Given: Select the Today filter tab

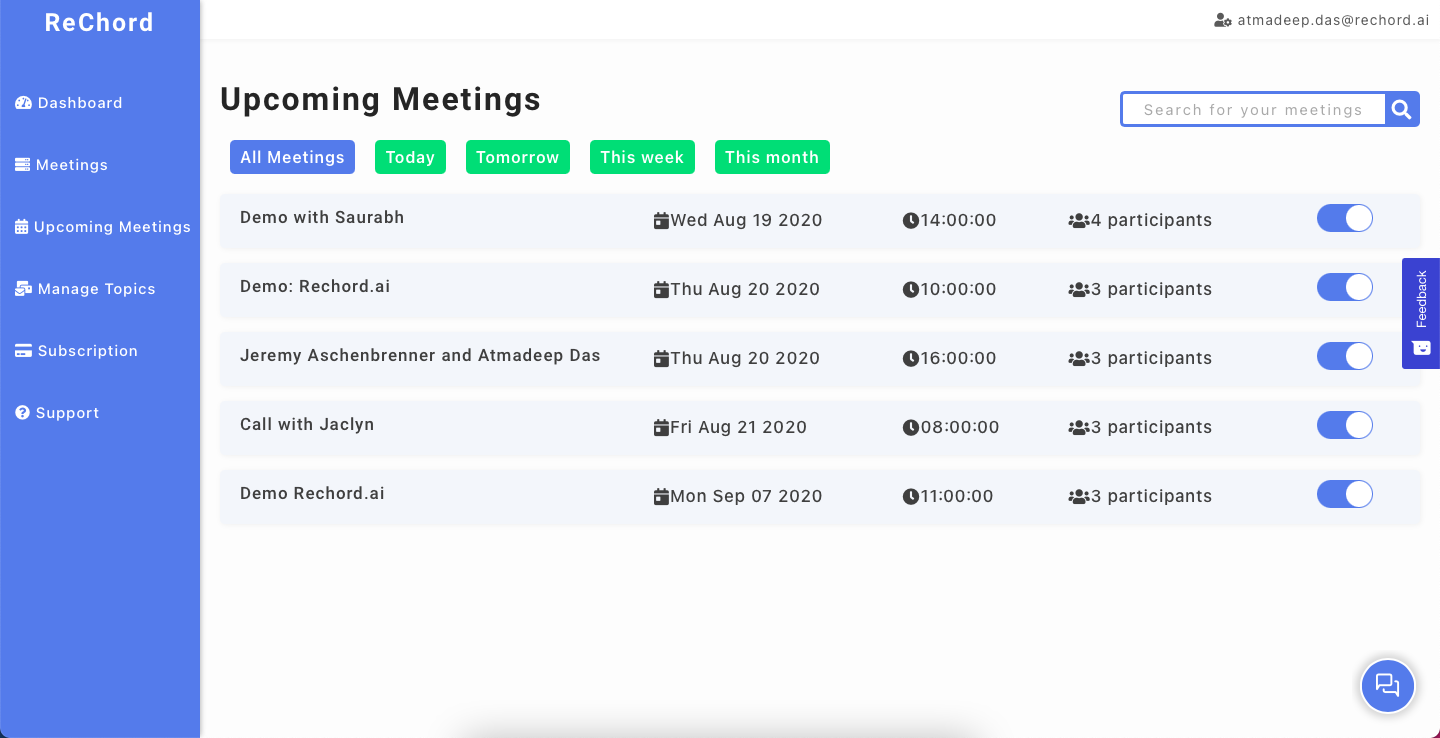Looking at the screenshot, I should tap(410, 157).
